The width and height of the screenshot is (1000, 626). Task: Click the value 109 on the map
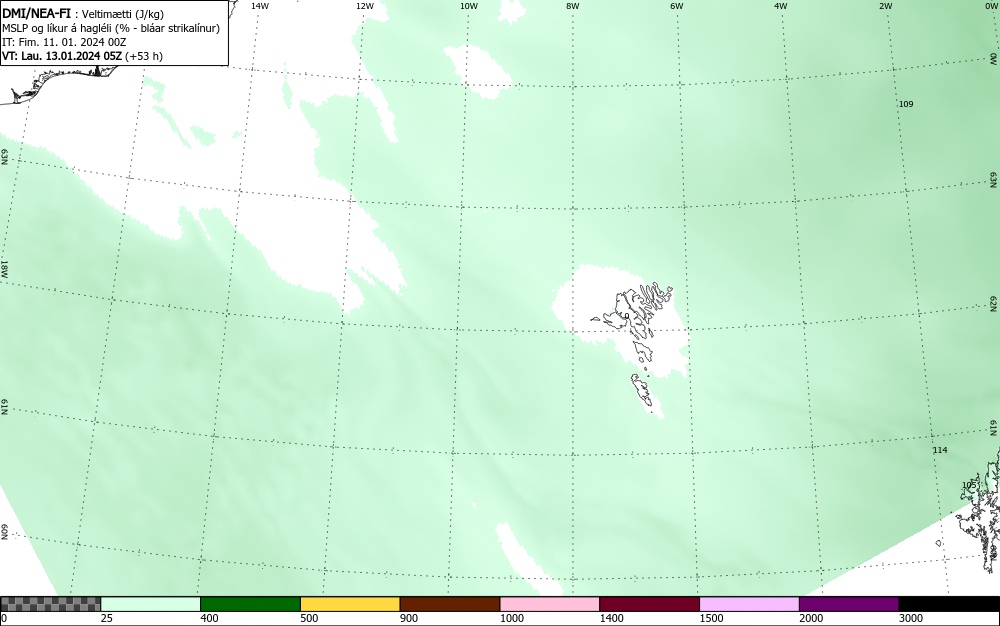click(906, 104)
